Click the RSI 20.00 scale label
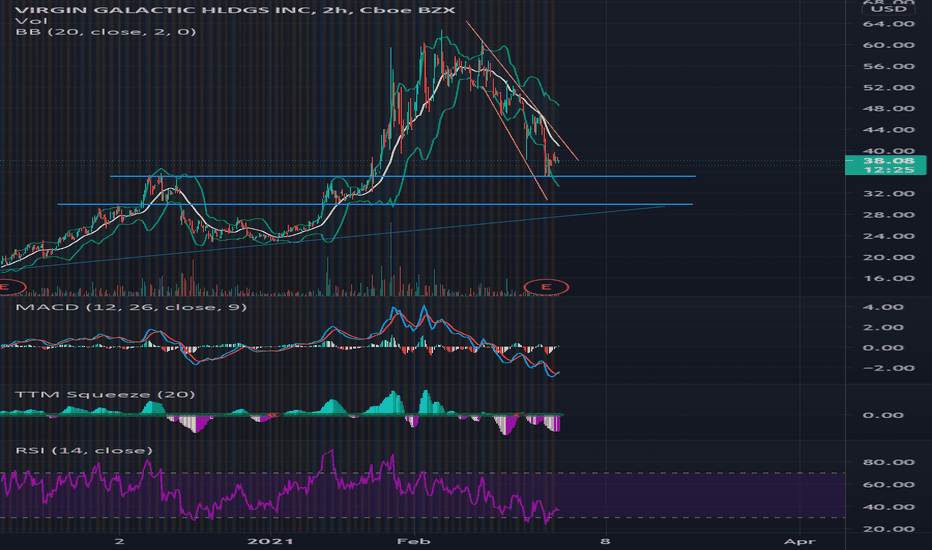Viewport: 932px width, 550px height. point(889,529)
